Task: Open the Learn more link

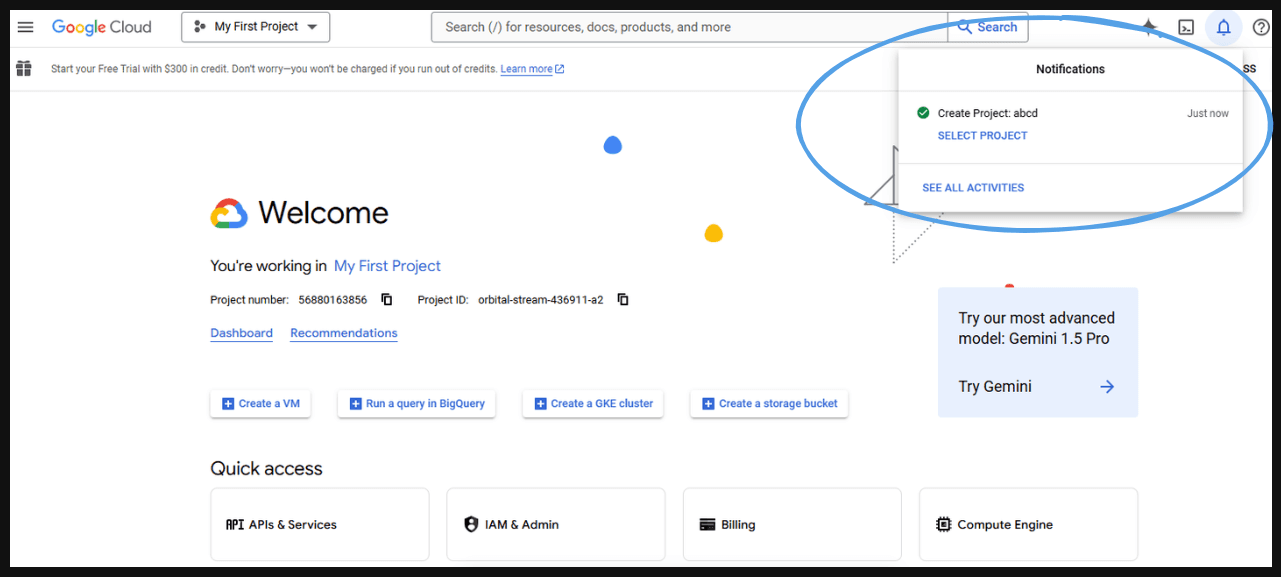Action: point(532,69)
